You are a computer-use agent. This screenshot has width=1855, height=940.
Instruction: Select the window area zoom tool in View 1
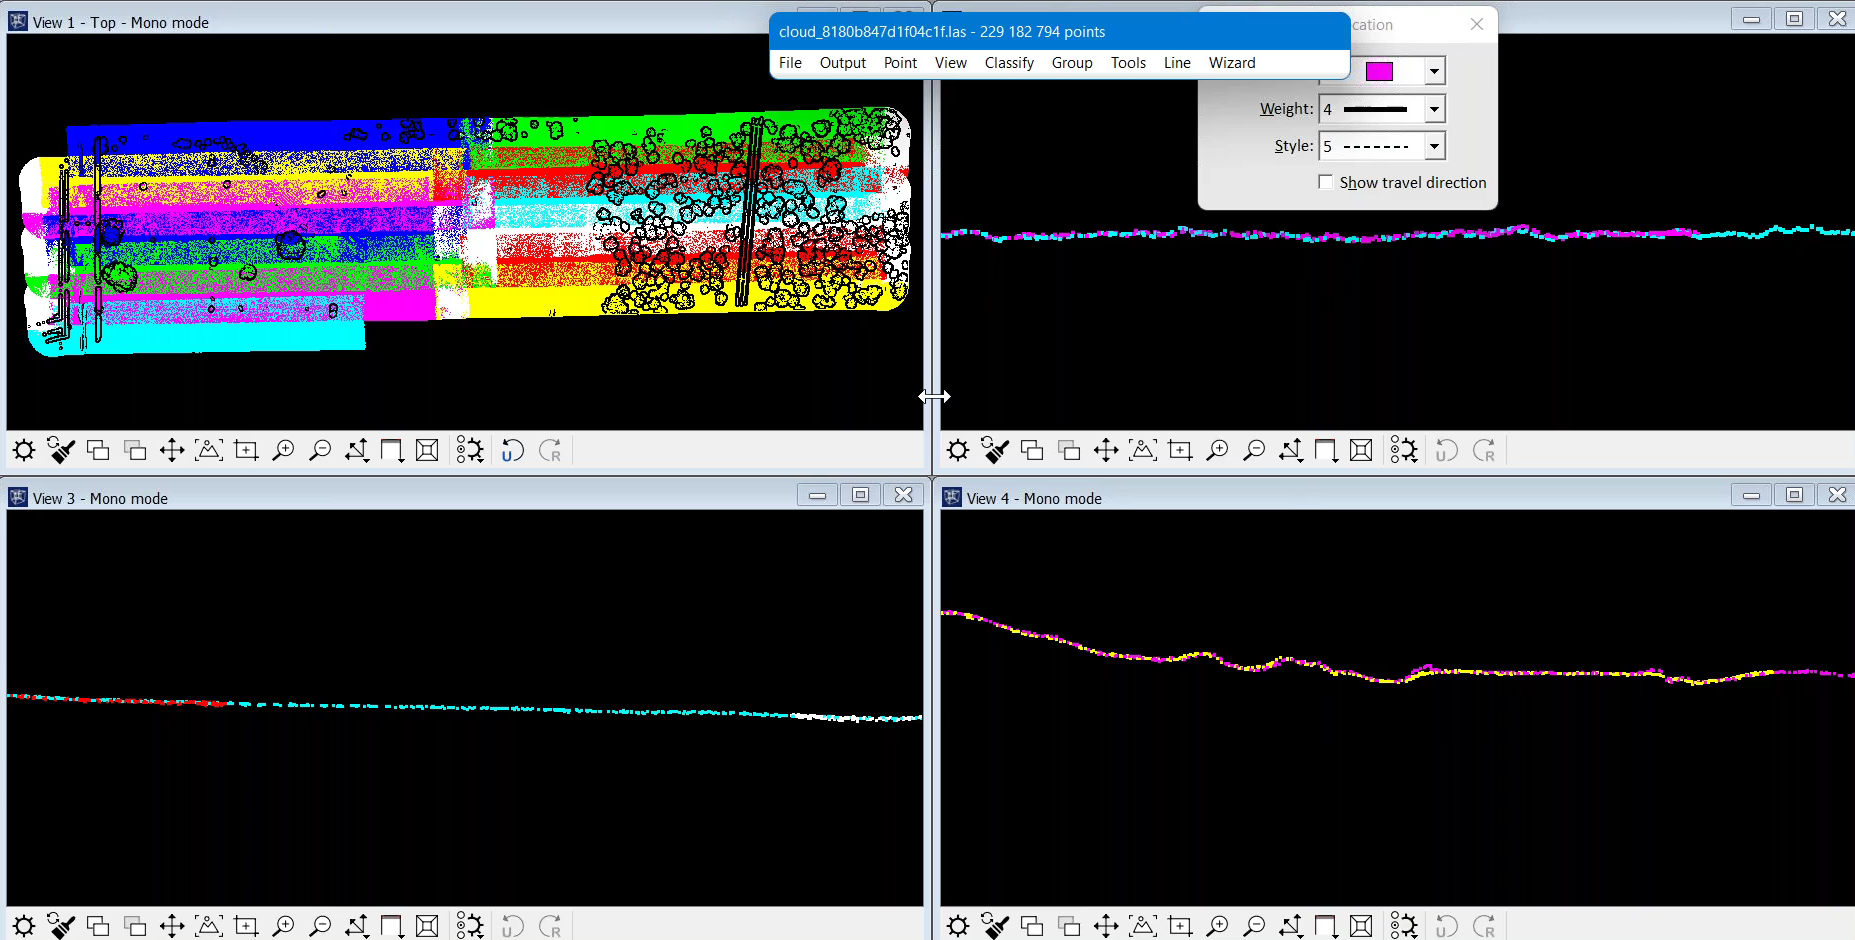246,450
